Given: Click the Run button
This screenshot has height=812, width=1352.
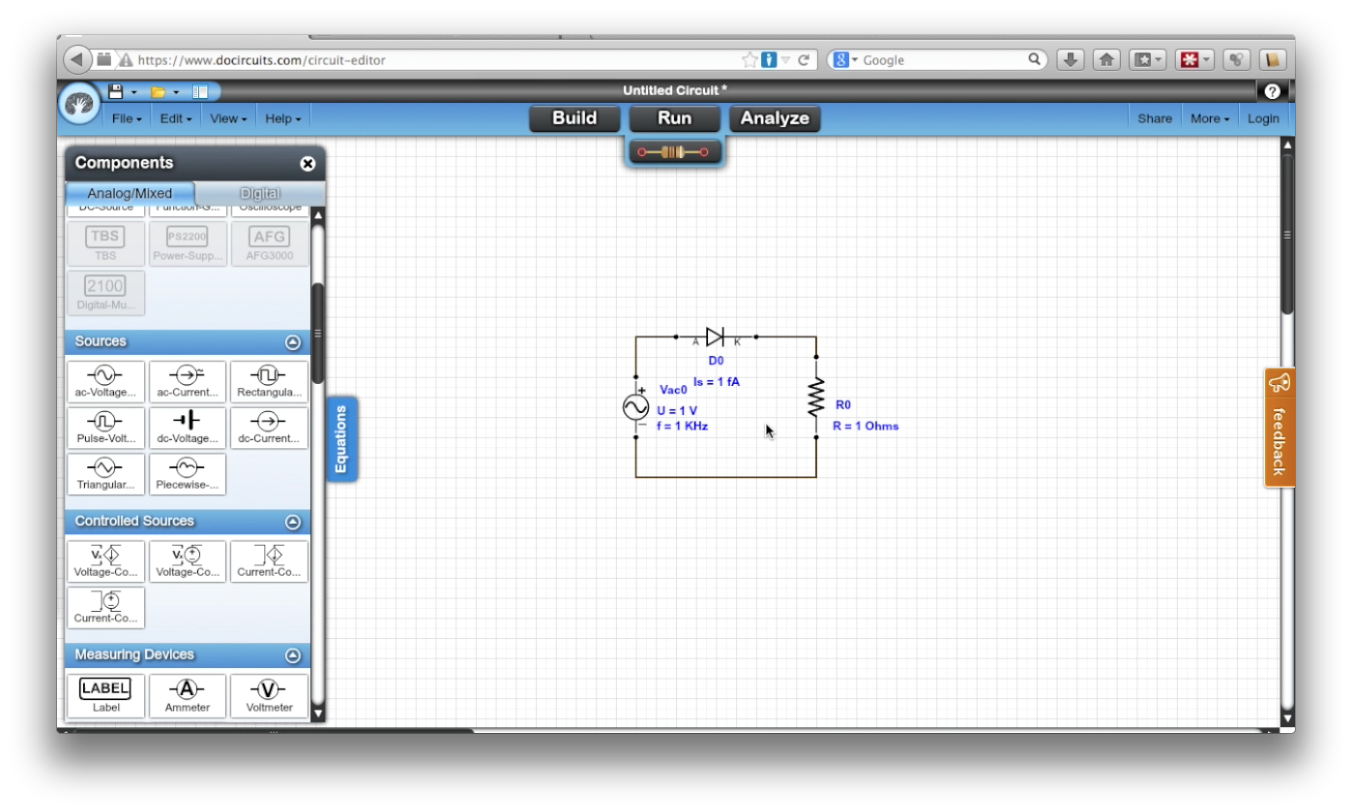Looking at the screenshot, I should (x=675, y=118).
